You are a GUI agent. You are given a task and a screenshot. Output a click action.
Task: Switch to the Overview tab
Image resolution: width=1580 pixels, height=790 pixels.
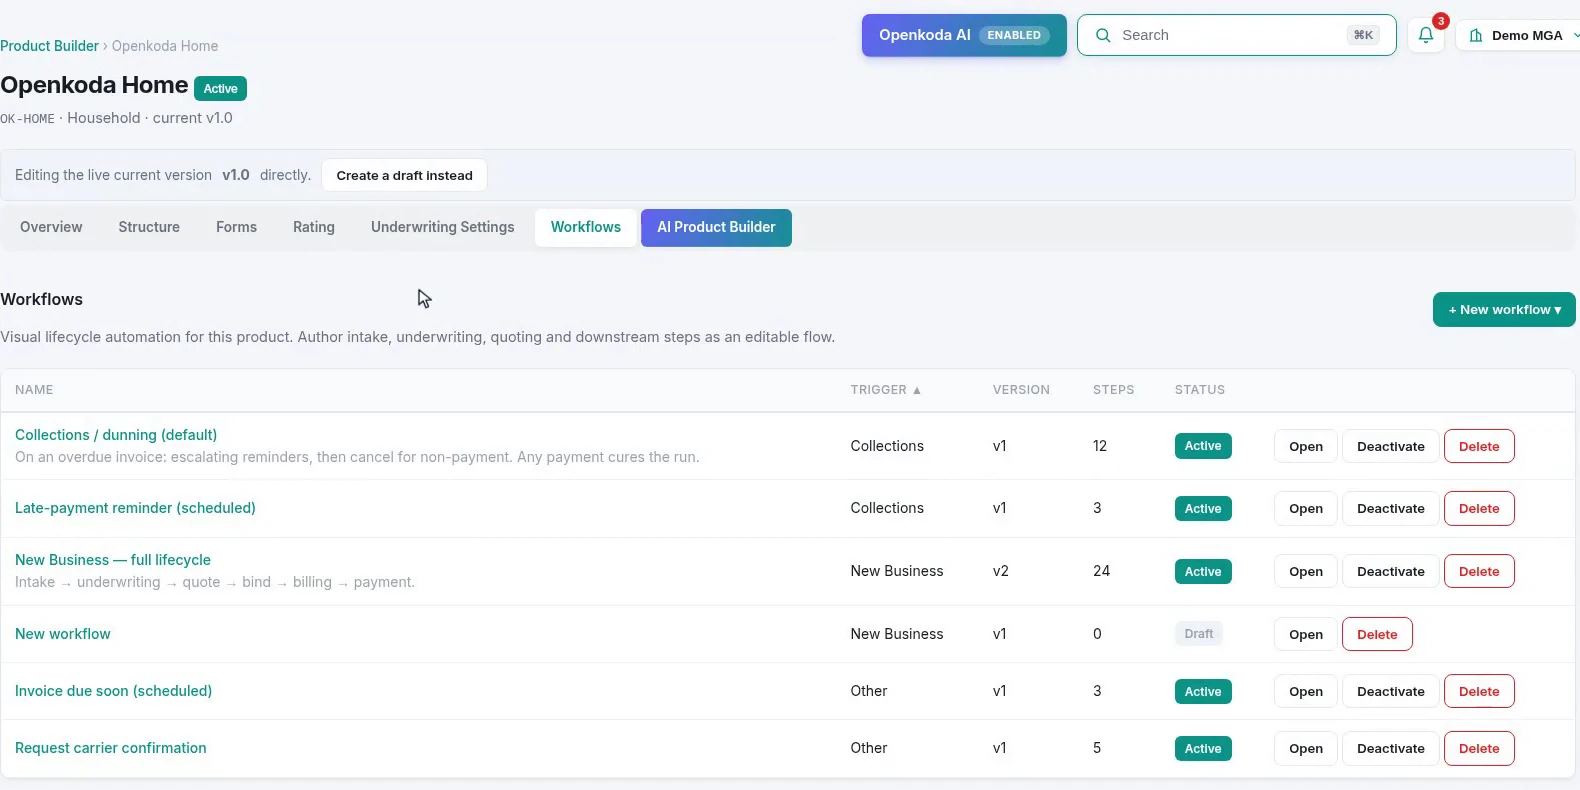tap(51, 227)
